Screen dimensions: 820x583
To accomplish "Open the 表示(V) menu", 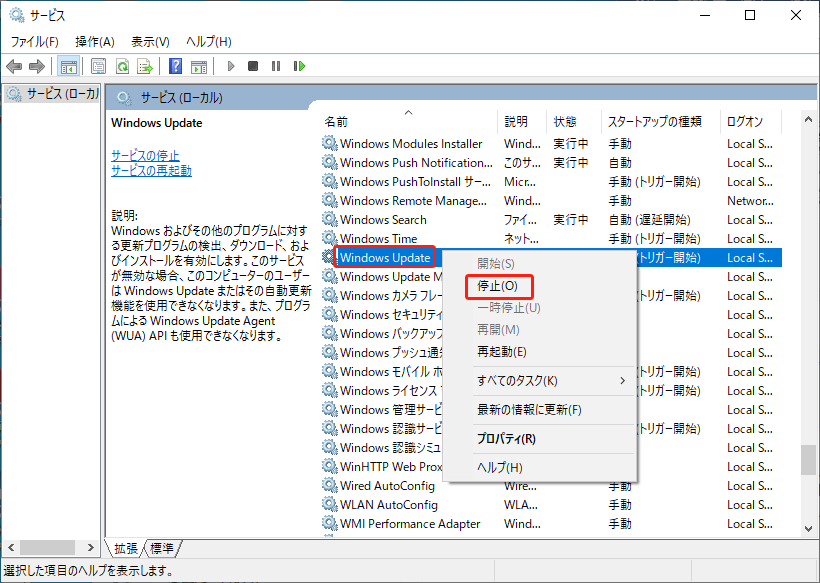I will coord(150,41).
